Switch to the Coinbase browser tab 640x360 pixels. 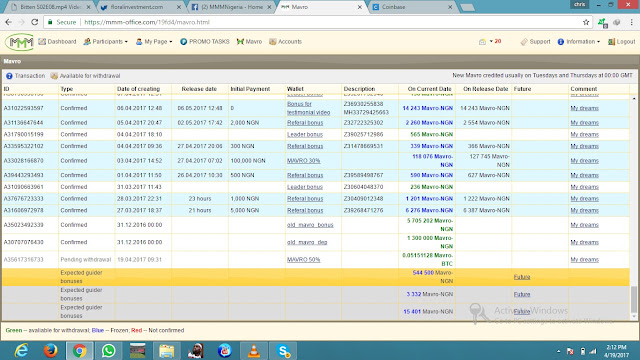(412, 7)
